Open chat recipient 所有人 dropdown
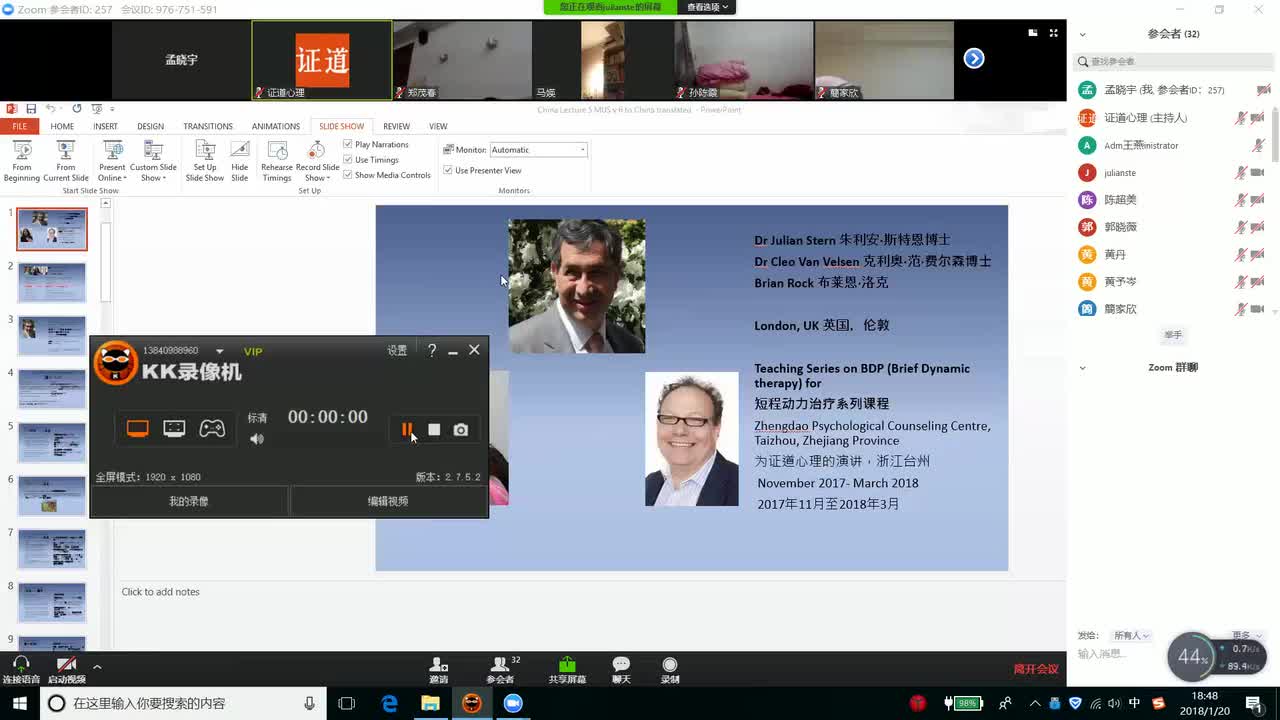 [1131, 635]
